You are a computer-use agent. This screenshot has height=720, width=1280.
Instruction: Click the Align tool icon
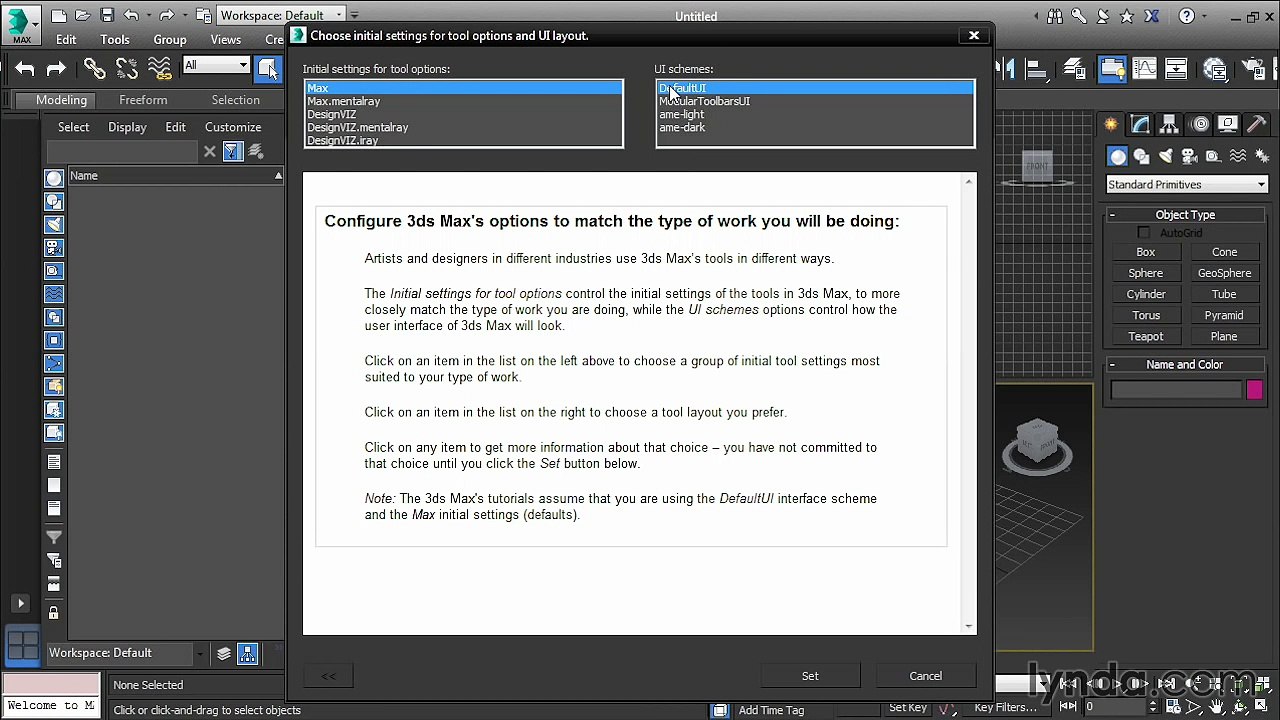click(1037, 68)
